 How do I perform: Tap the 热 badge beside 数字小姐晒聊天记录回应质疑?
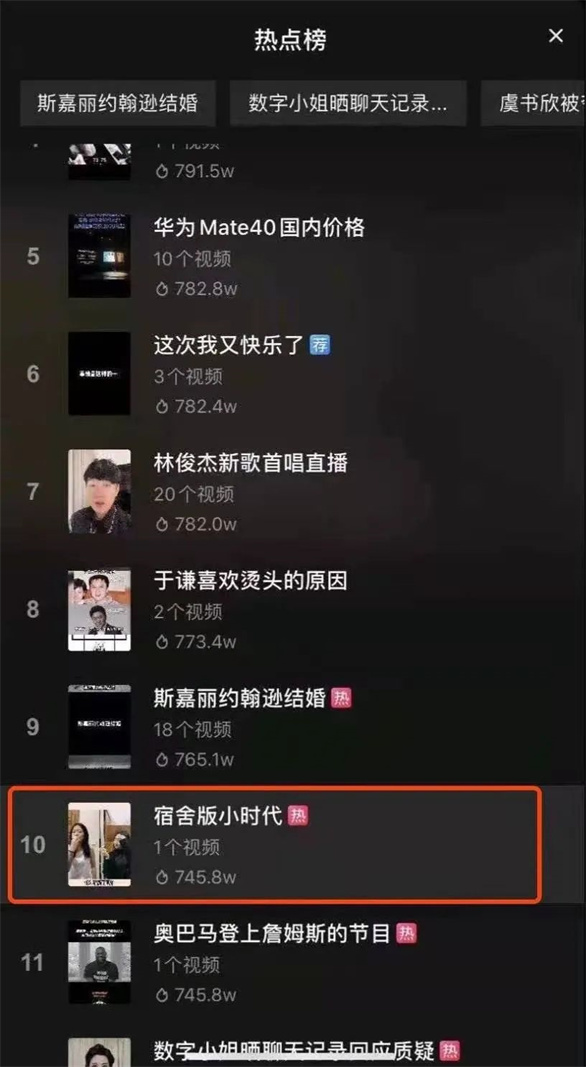450,1050
